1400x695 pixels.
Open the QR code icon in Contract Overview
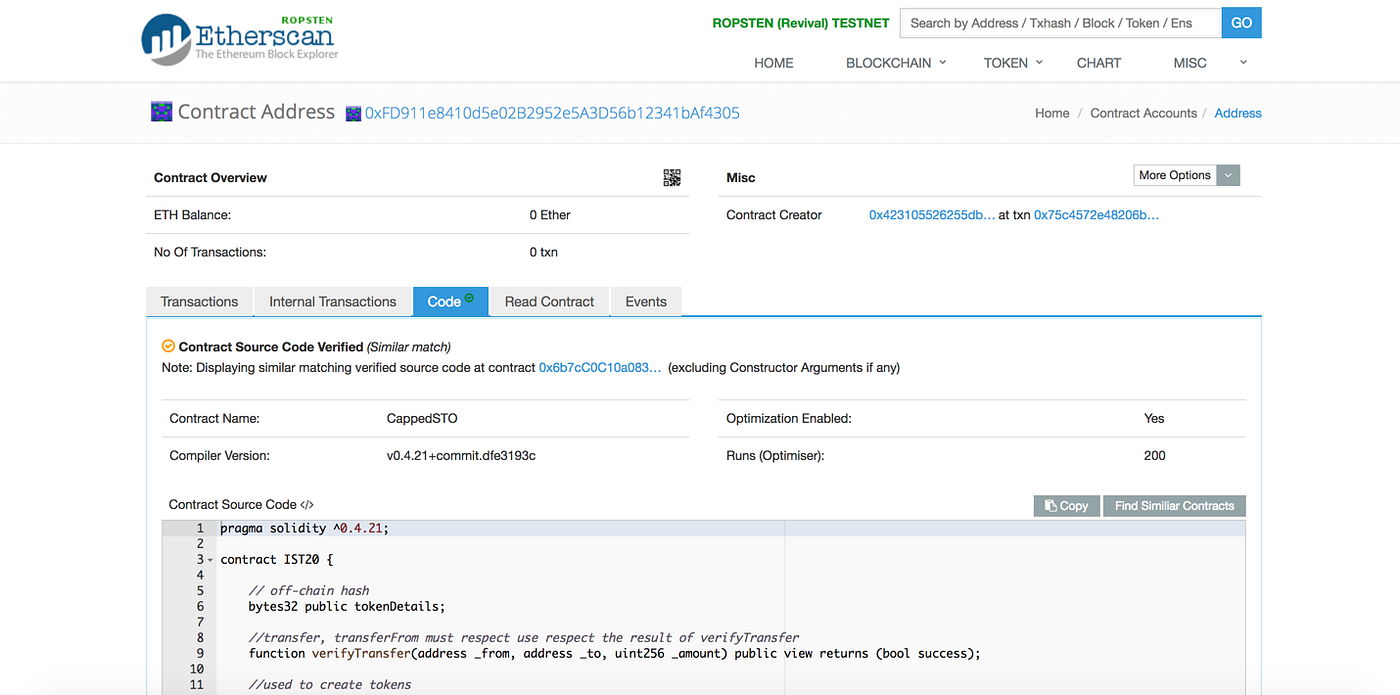click(x=672, y=177)
